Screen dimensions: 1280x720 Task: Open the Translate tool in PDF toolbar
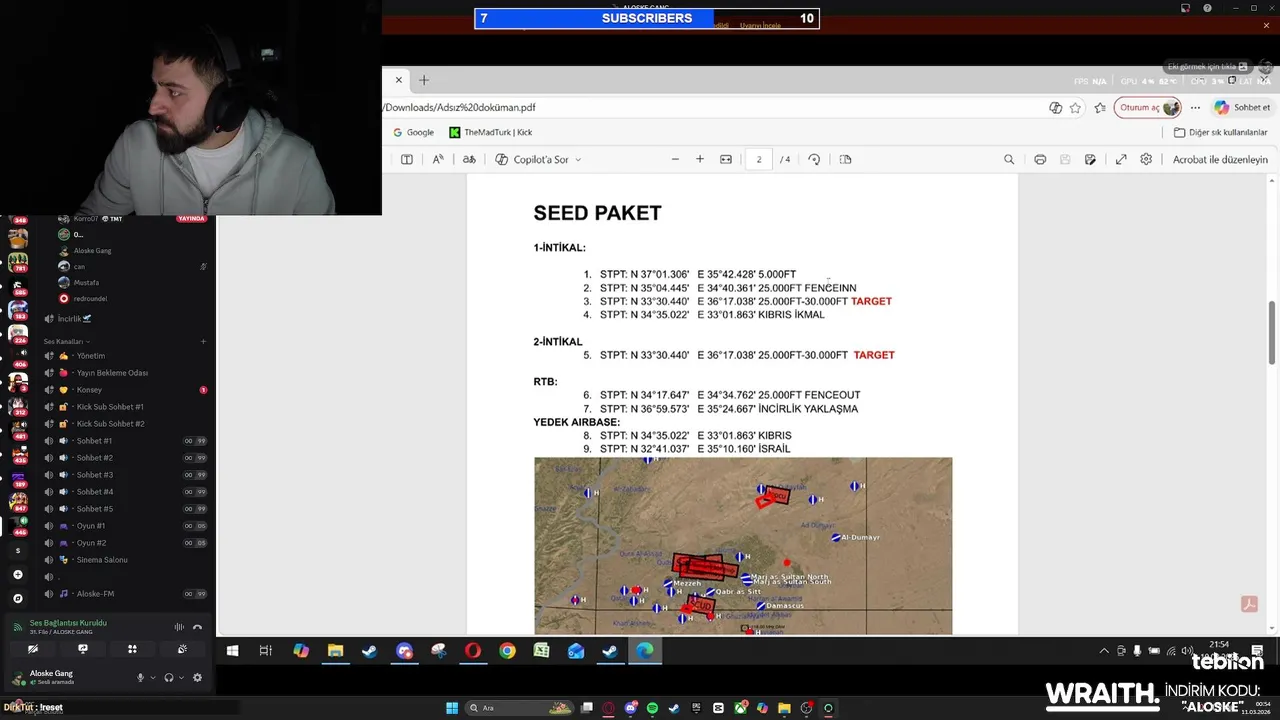[469, 159]
